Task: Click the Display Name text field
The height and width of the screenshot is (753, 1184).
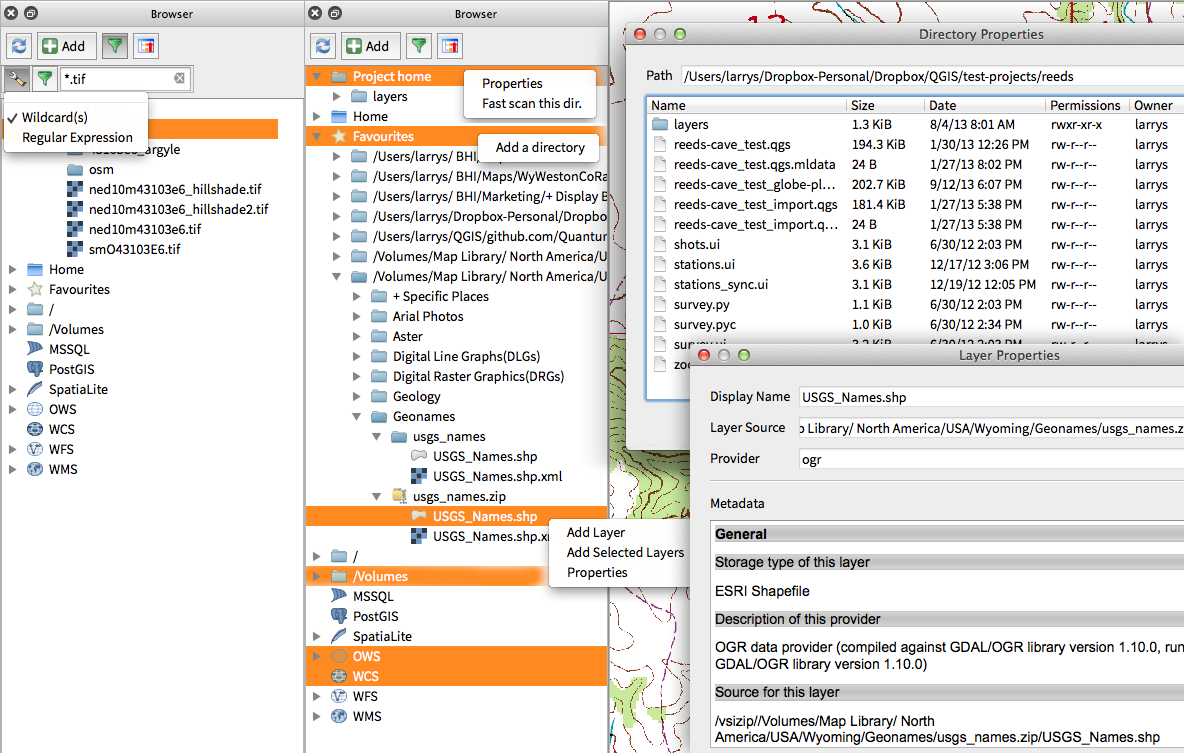Action: point(990,397)
